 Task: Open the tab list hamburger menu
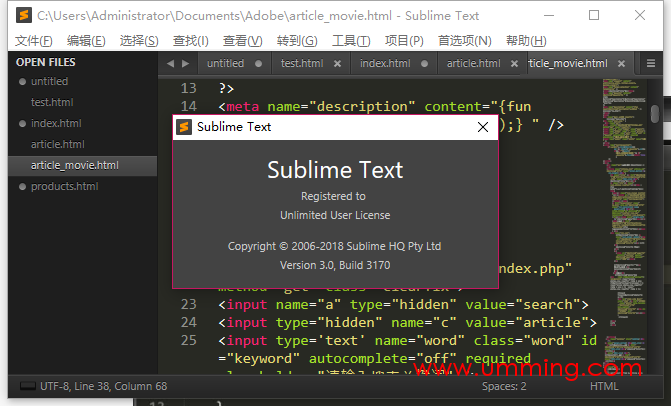[651, 63]
